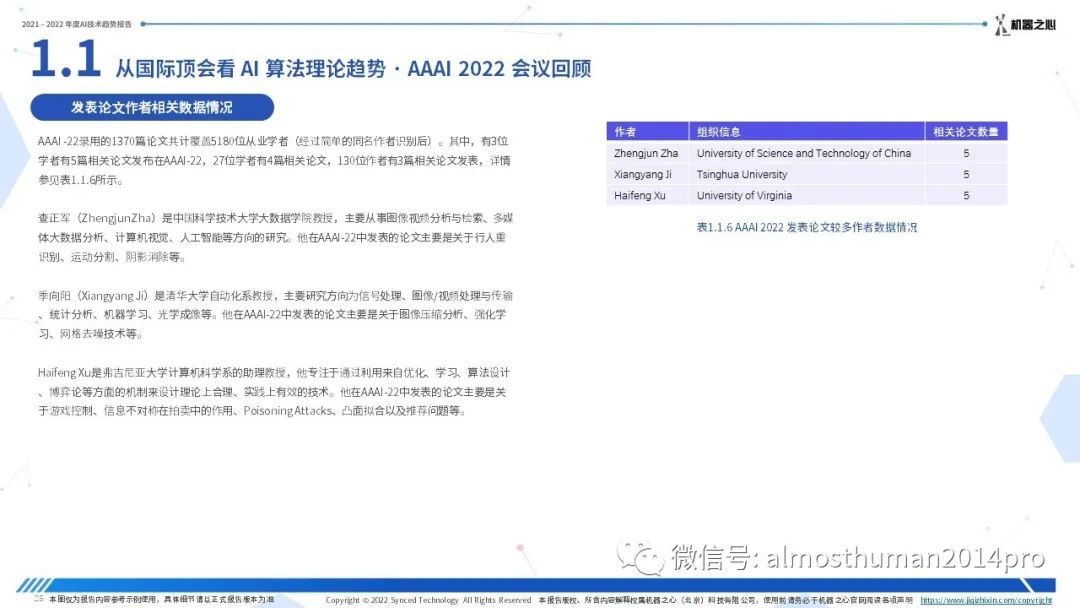Click the table caption 表1.1.6 text
1080x608 pixels.
[806, 227]
